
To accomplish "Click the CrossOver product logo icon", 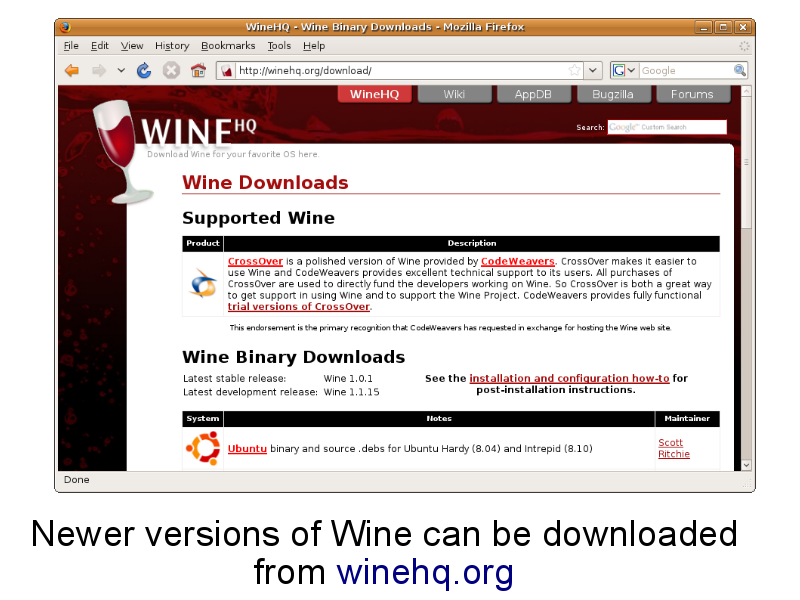I will pos(203,284).
